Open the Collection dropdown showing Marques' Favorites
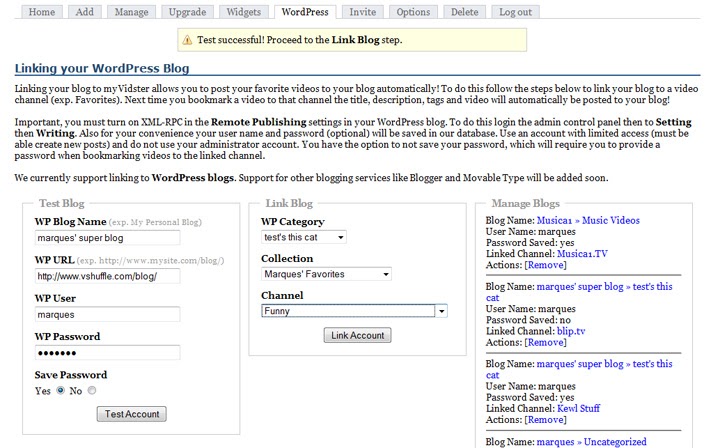720x448 pixels. (326, 274)
